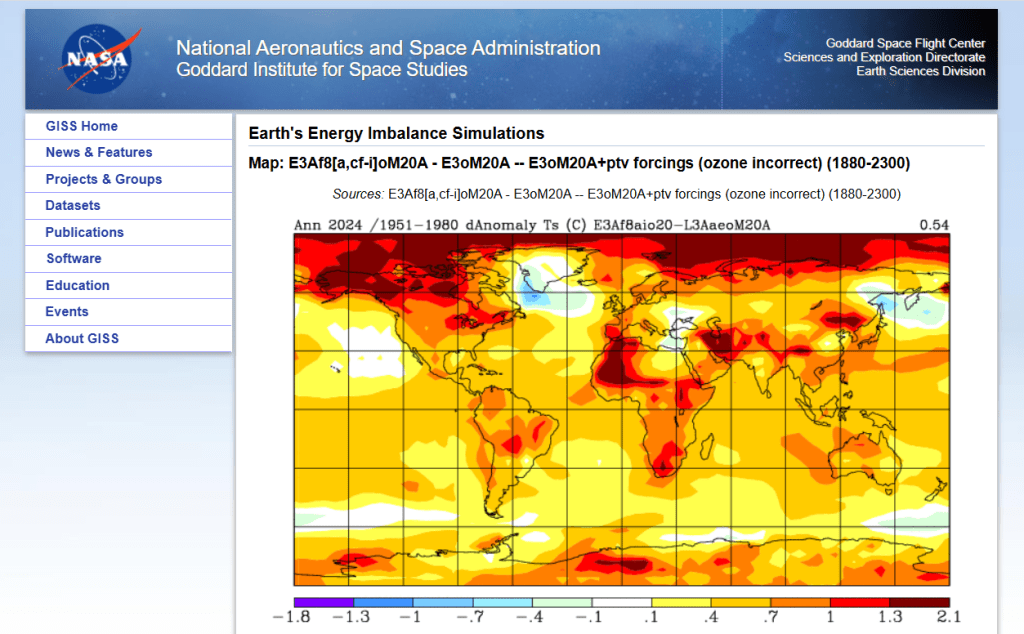Visit Goddard Space Flight Center link
This screenshot has width=1024, height=634.
click(905, 43)
